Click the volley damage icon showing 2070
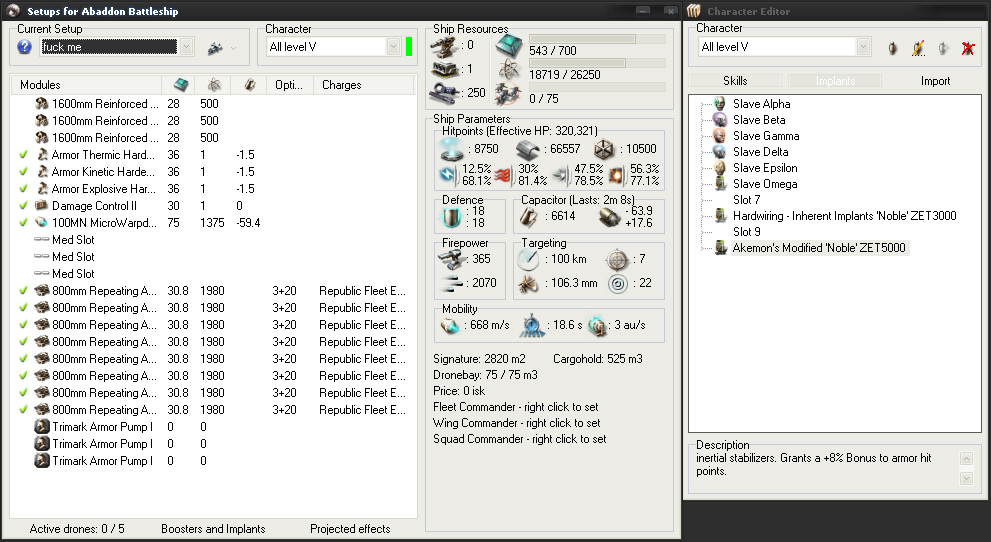The width and height of the screenshot is (991, 542). click(451, 284)
